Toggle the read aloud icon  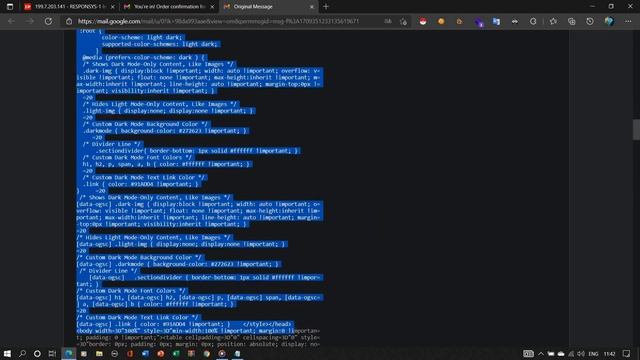click(387, 21)
